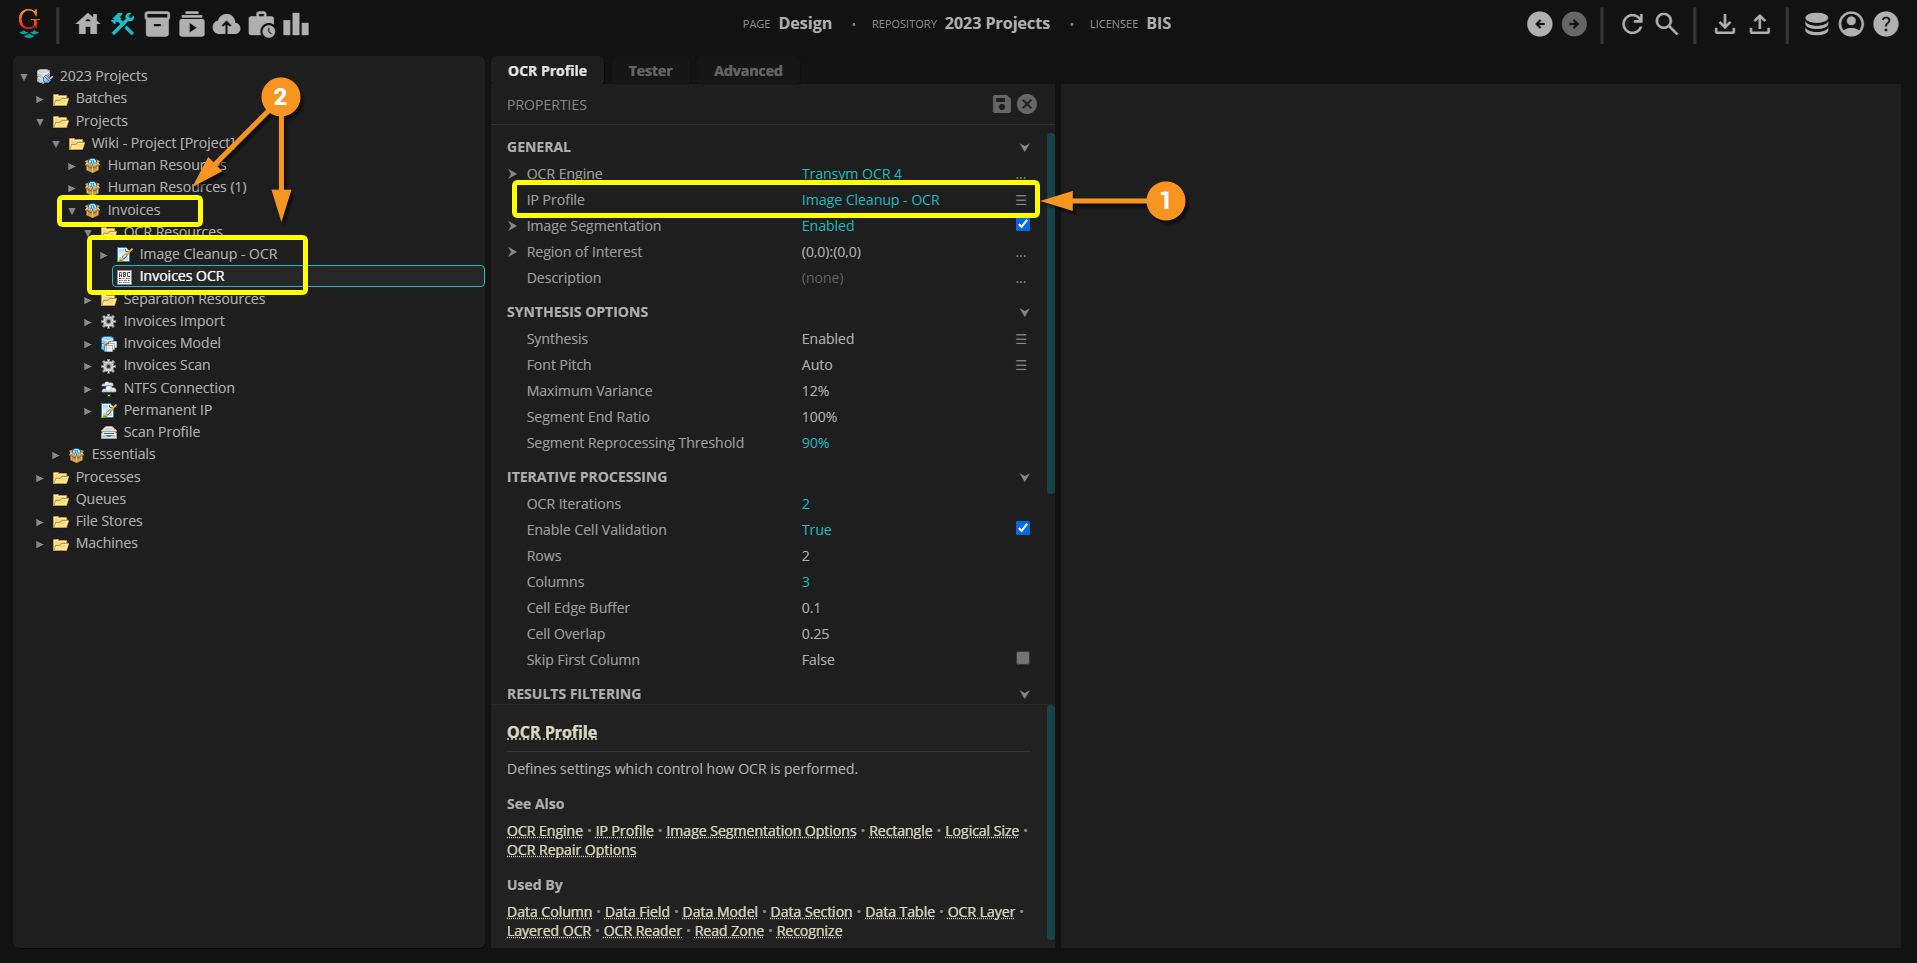Screen dimensions: 1917x963
Task: Save properties with the disk icon
Action: pyautogui.click(x=1001, y=104)
